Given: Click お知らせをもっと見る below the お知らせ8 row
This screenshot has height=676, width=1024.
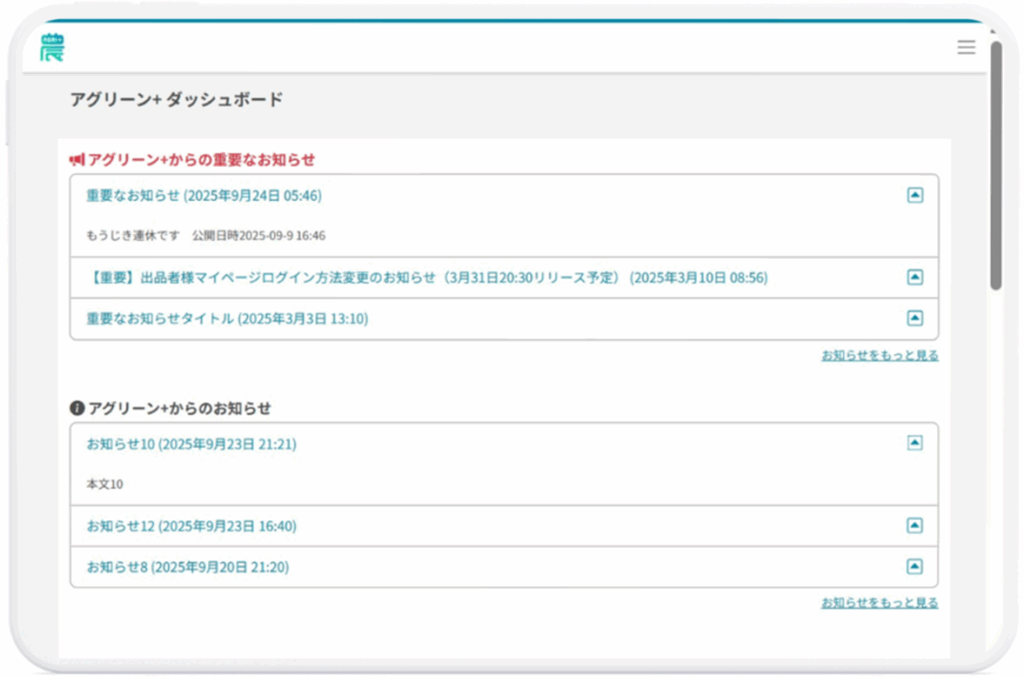Looking at the screenshot, I should coord(879,603).
